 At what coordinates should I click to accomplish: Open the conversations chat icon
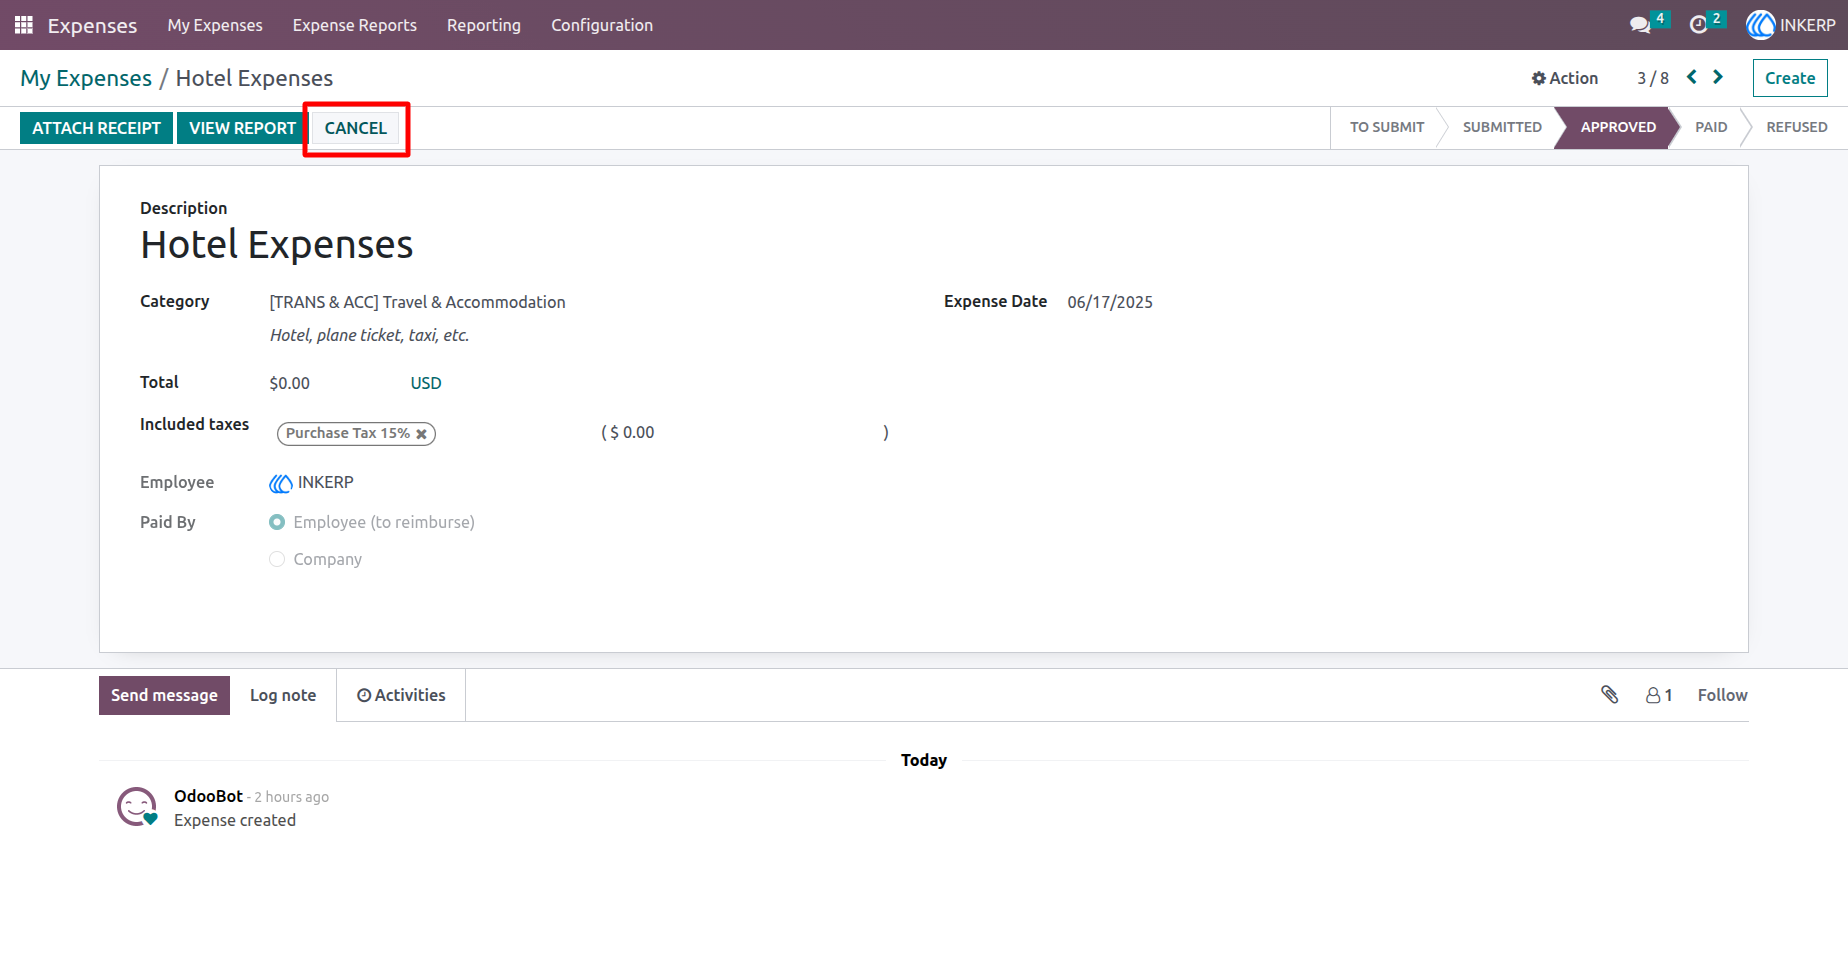point(1640,25)
